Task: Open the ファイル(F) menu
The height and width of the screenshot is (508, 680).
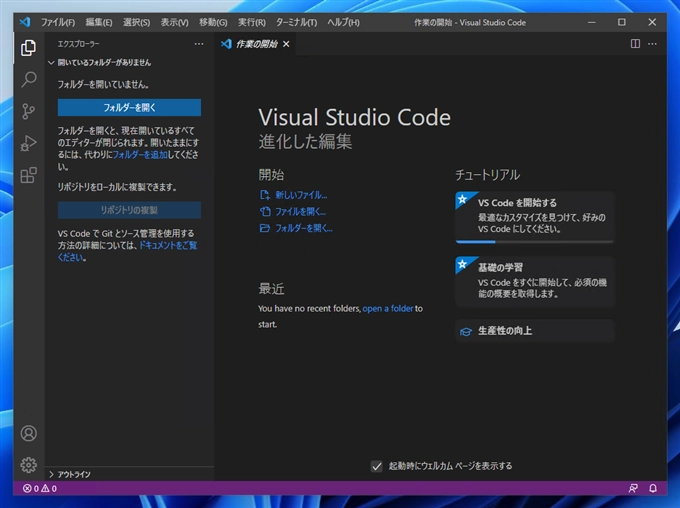Action: (58, 22)
